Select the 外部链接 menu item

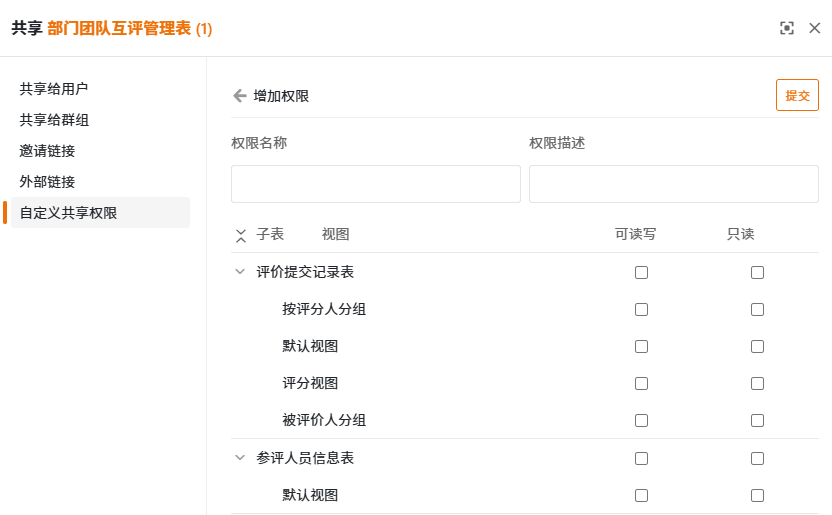pos(47,182)
